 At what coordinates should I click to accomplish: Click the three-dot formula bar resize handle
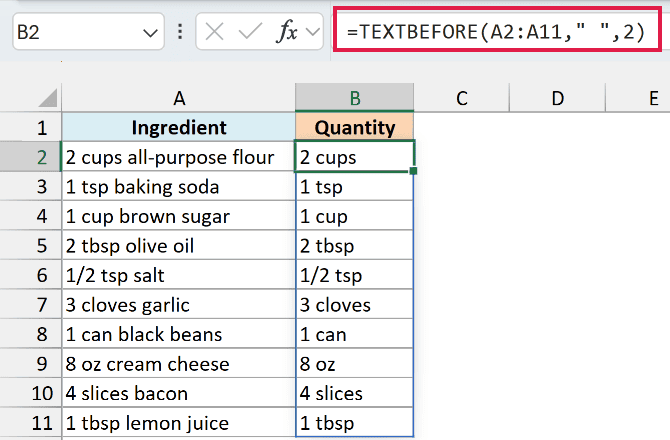180,32
